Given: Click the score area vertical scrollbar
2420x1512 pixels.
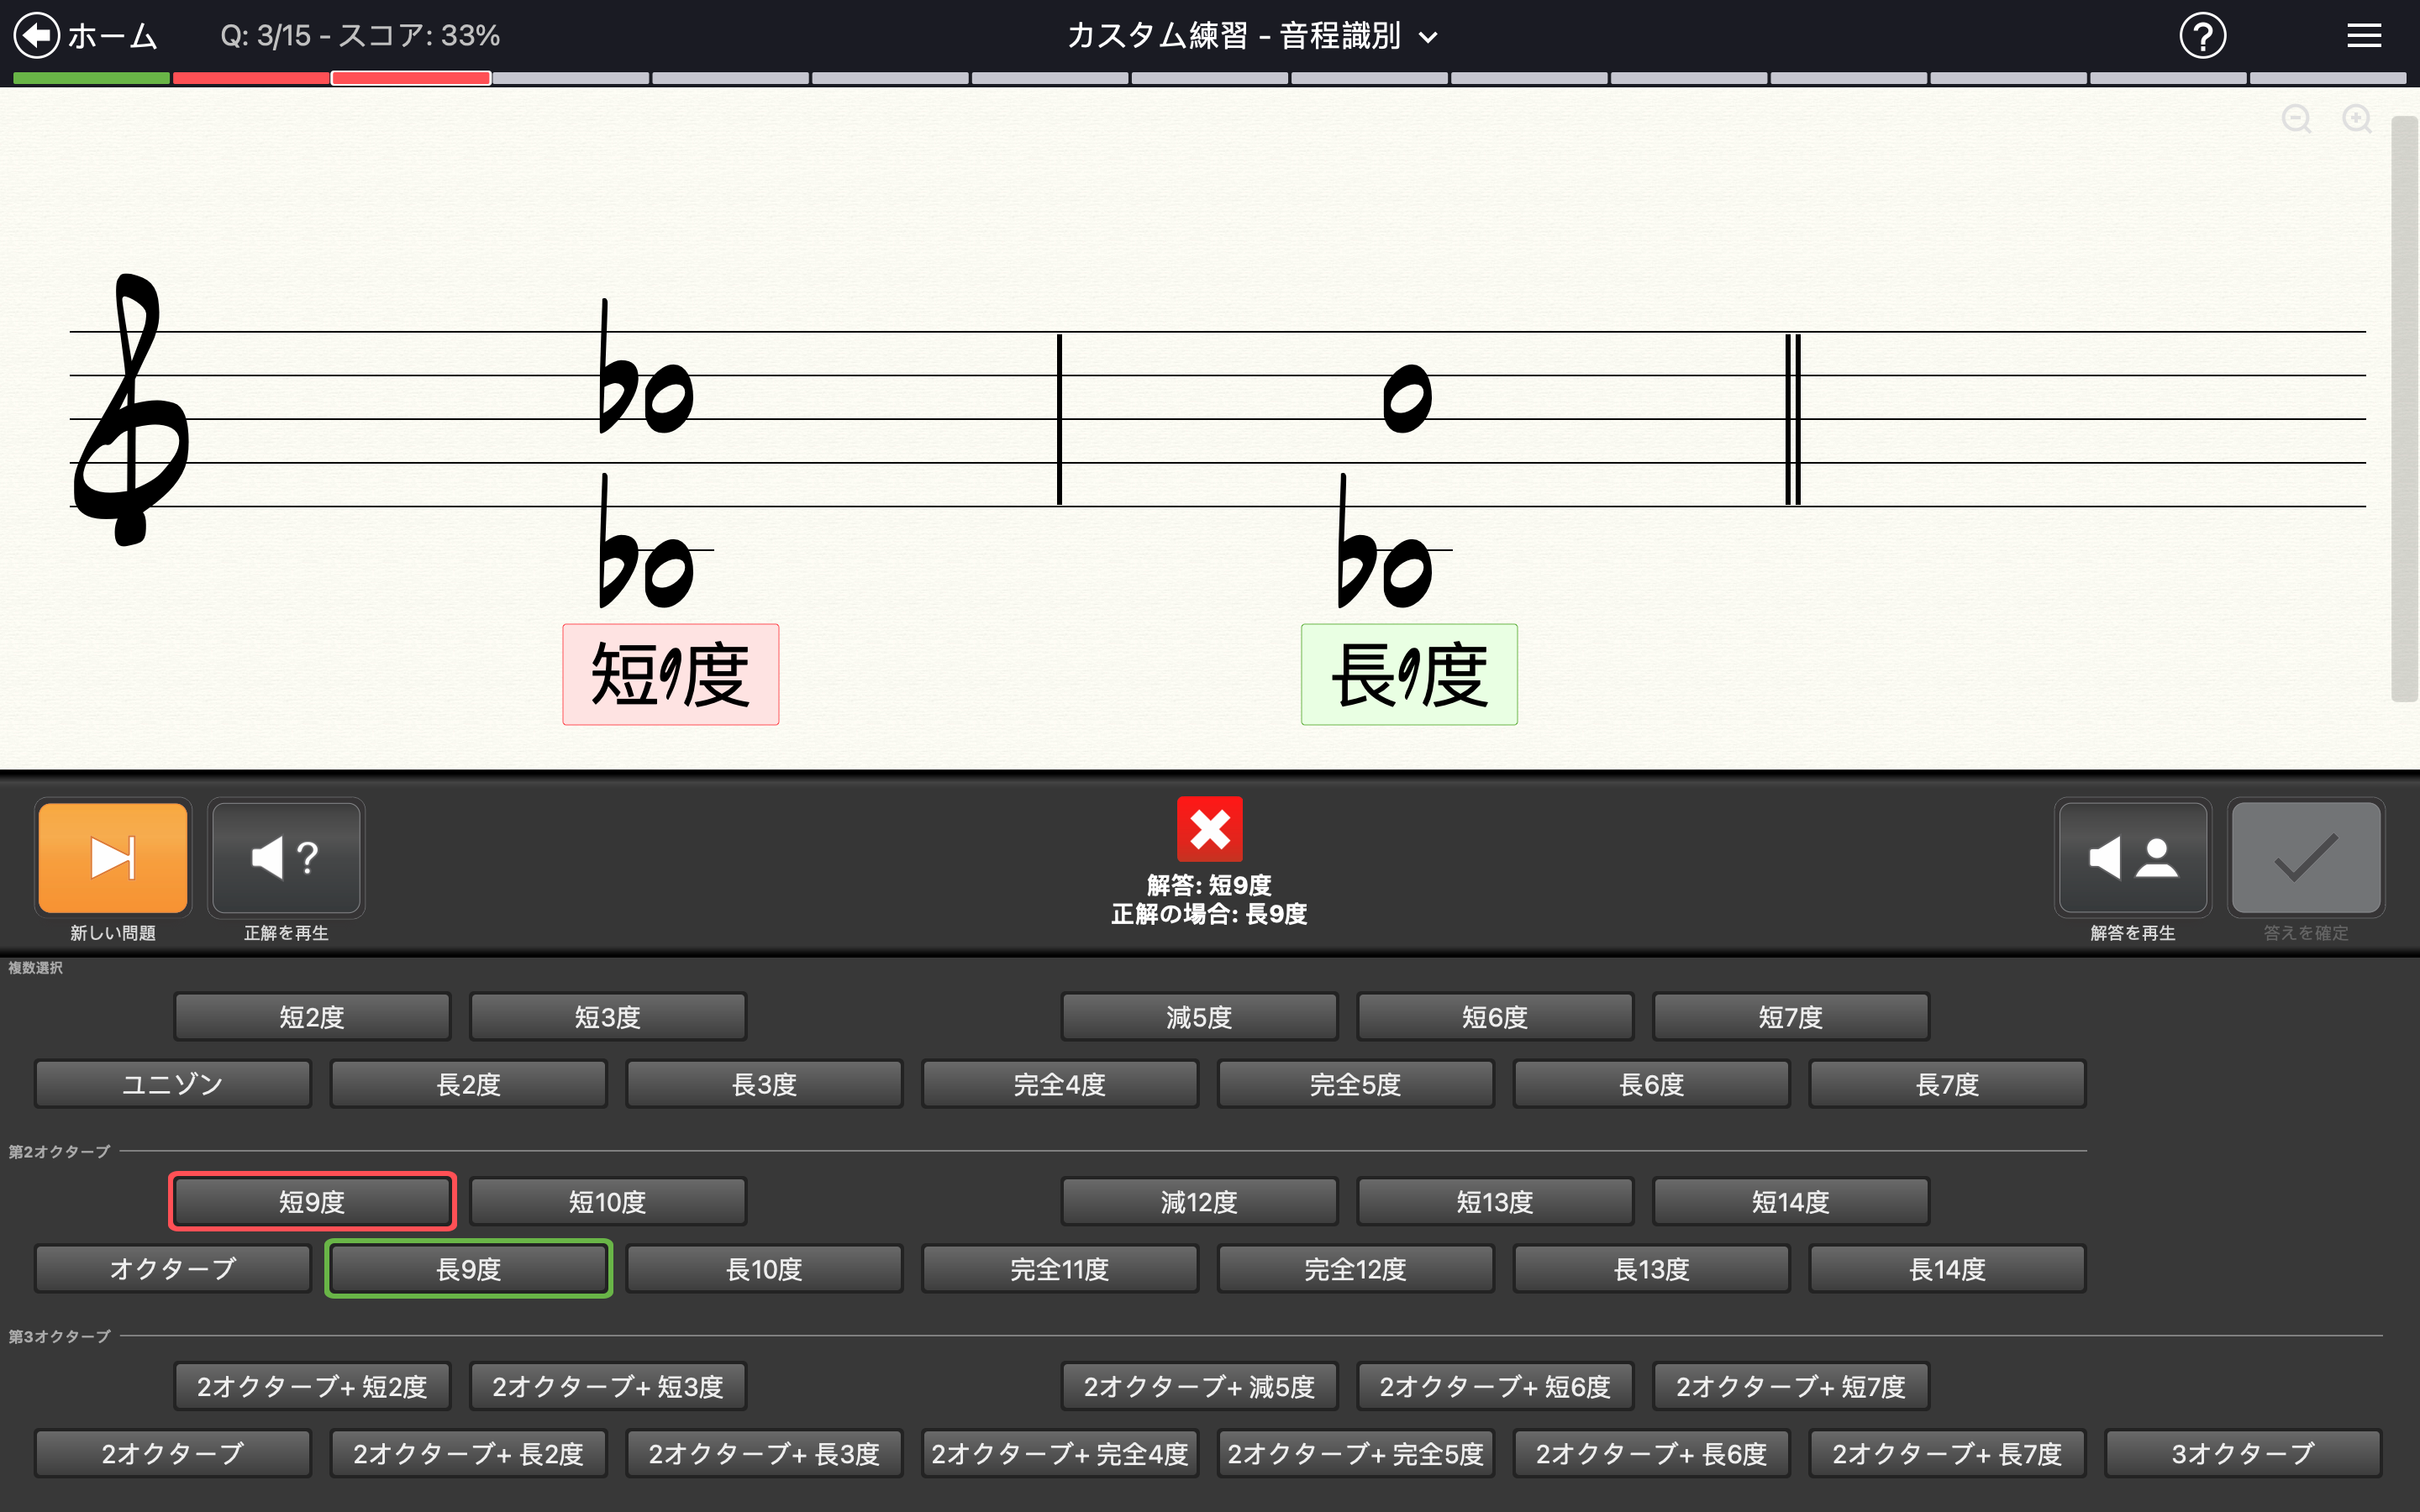Looking at the screenshot, I should tap(2403, 410).
